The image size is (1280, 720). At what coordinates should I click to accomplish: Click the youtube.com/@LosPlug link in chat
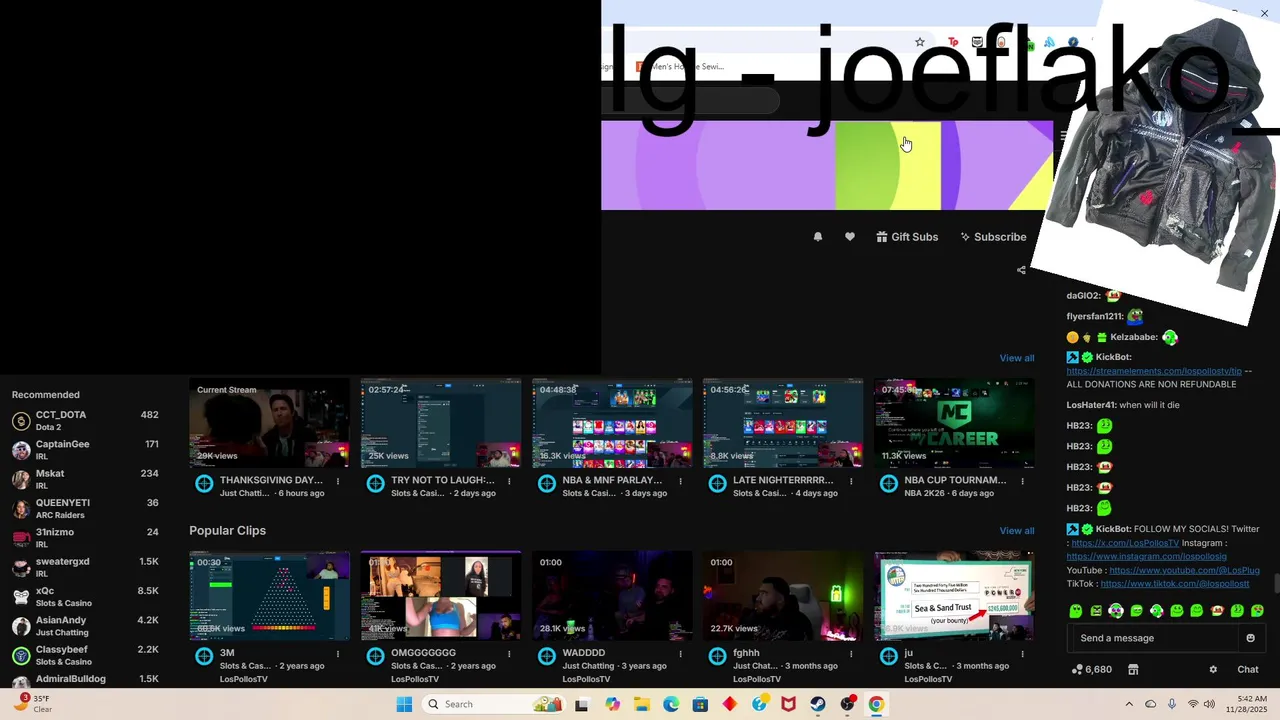click(1184, 570)
